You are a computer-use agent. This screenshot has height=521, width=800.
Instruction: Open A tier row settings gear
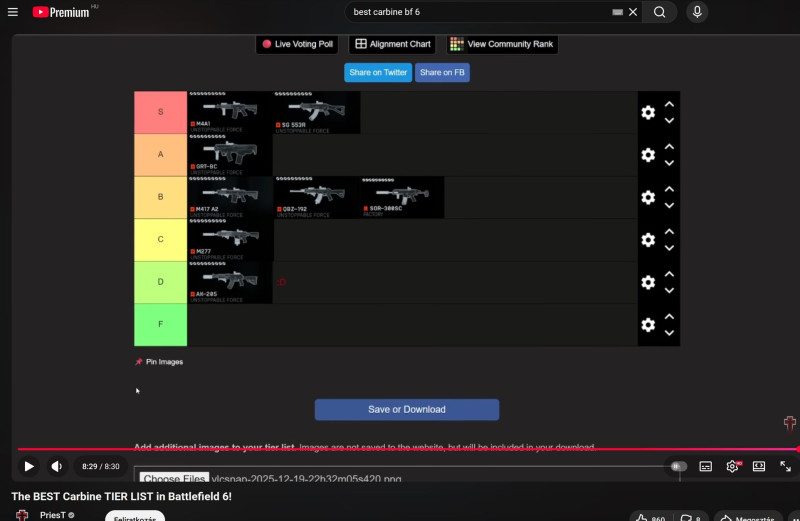(648, 155)
